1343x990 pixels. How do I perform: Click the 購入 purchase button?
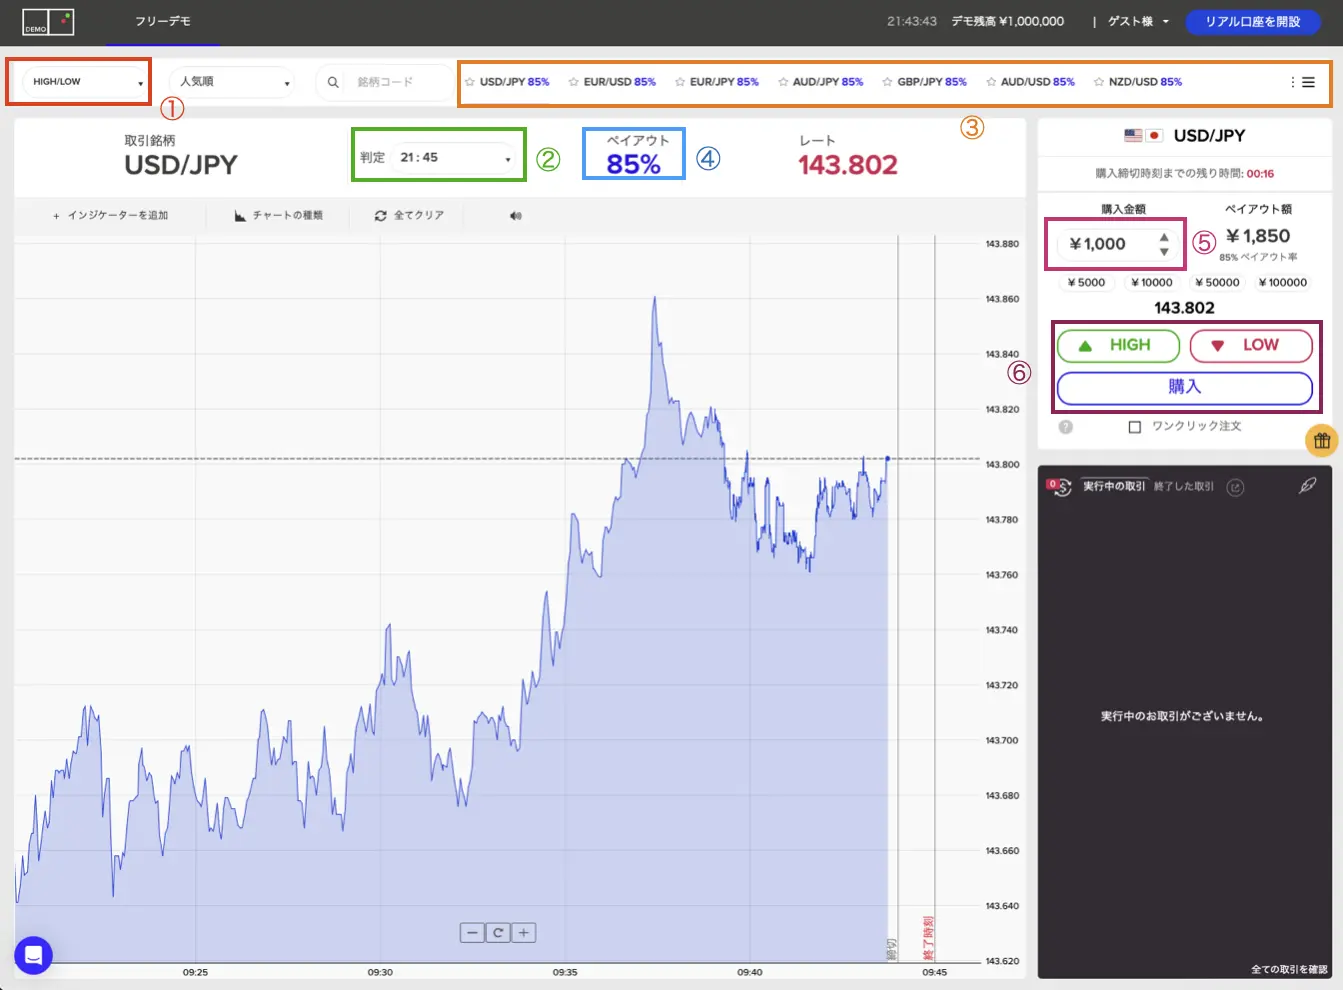coord(1185,388)
